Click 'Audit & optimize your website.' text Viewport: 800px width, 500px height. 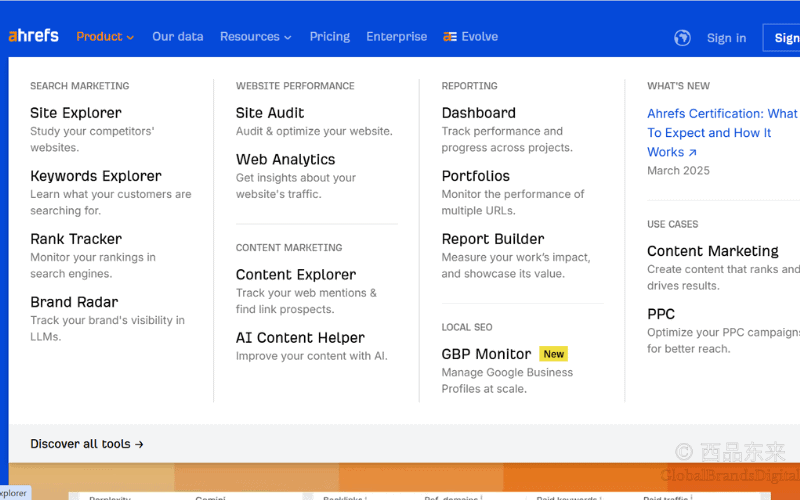[x=314, y=131]
